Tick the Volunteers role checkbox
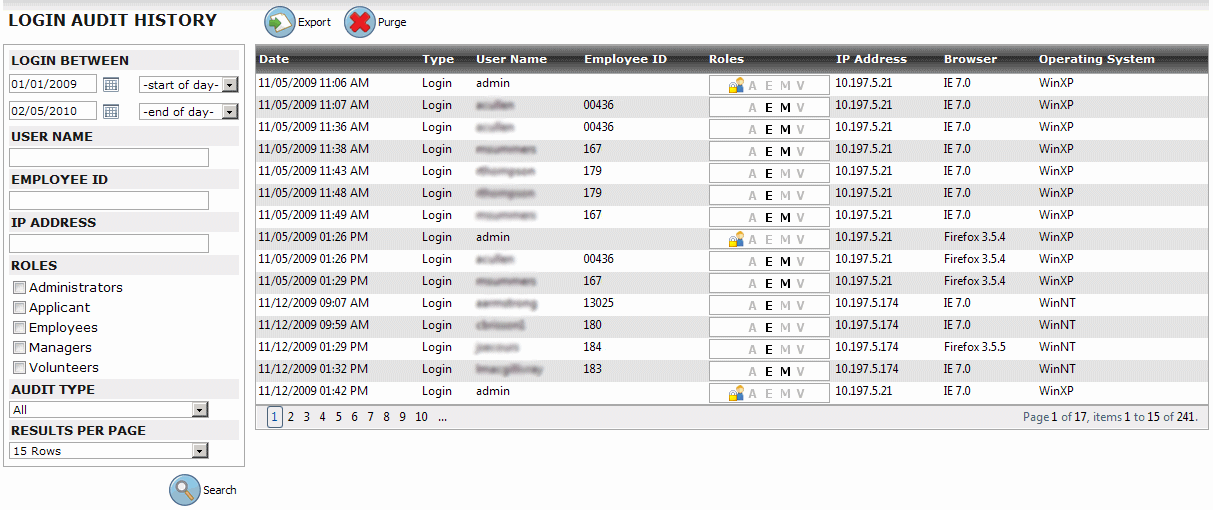Viewport: 1213px width, 510px height. pyautogui.click(x=19, y=368)
